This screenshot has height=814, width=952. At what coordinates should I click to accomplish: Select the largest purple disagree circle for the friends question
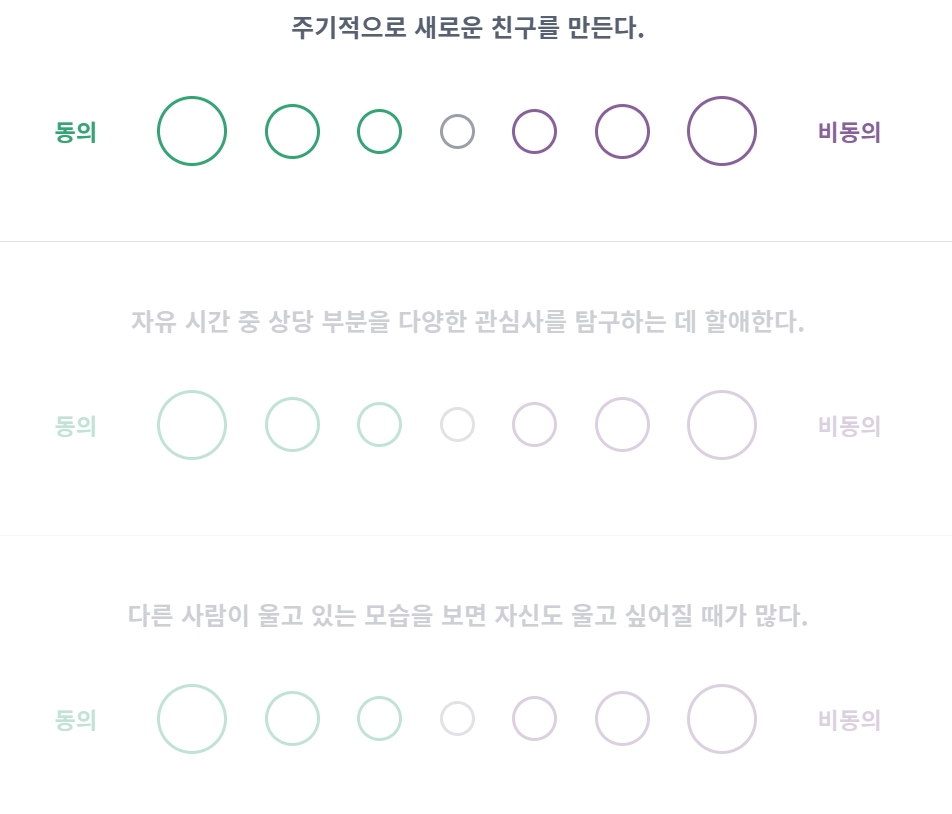coord(721,131)
